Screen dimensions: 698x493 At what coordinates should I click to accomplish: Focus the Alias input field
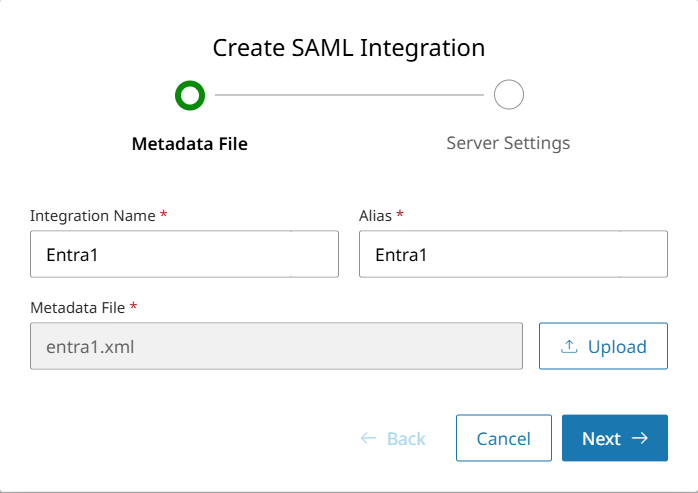tap(513, 254)
